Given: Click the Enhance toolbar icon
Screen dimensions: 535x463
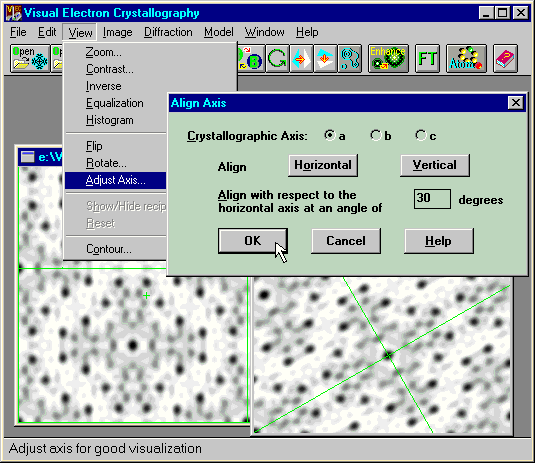Looking at the screenshot, I should pyautogui.click(x=388, y=58).
